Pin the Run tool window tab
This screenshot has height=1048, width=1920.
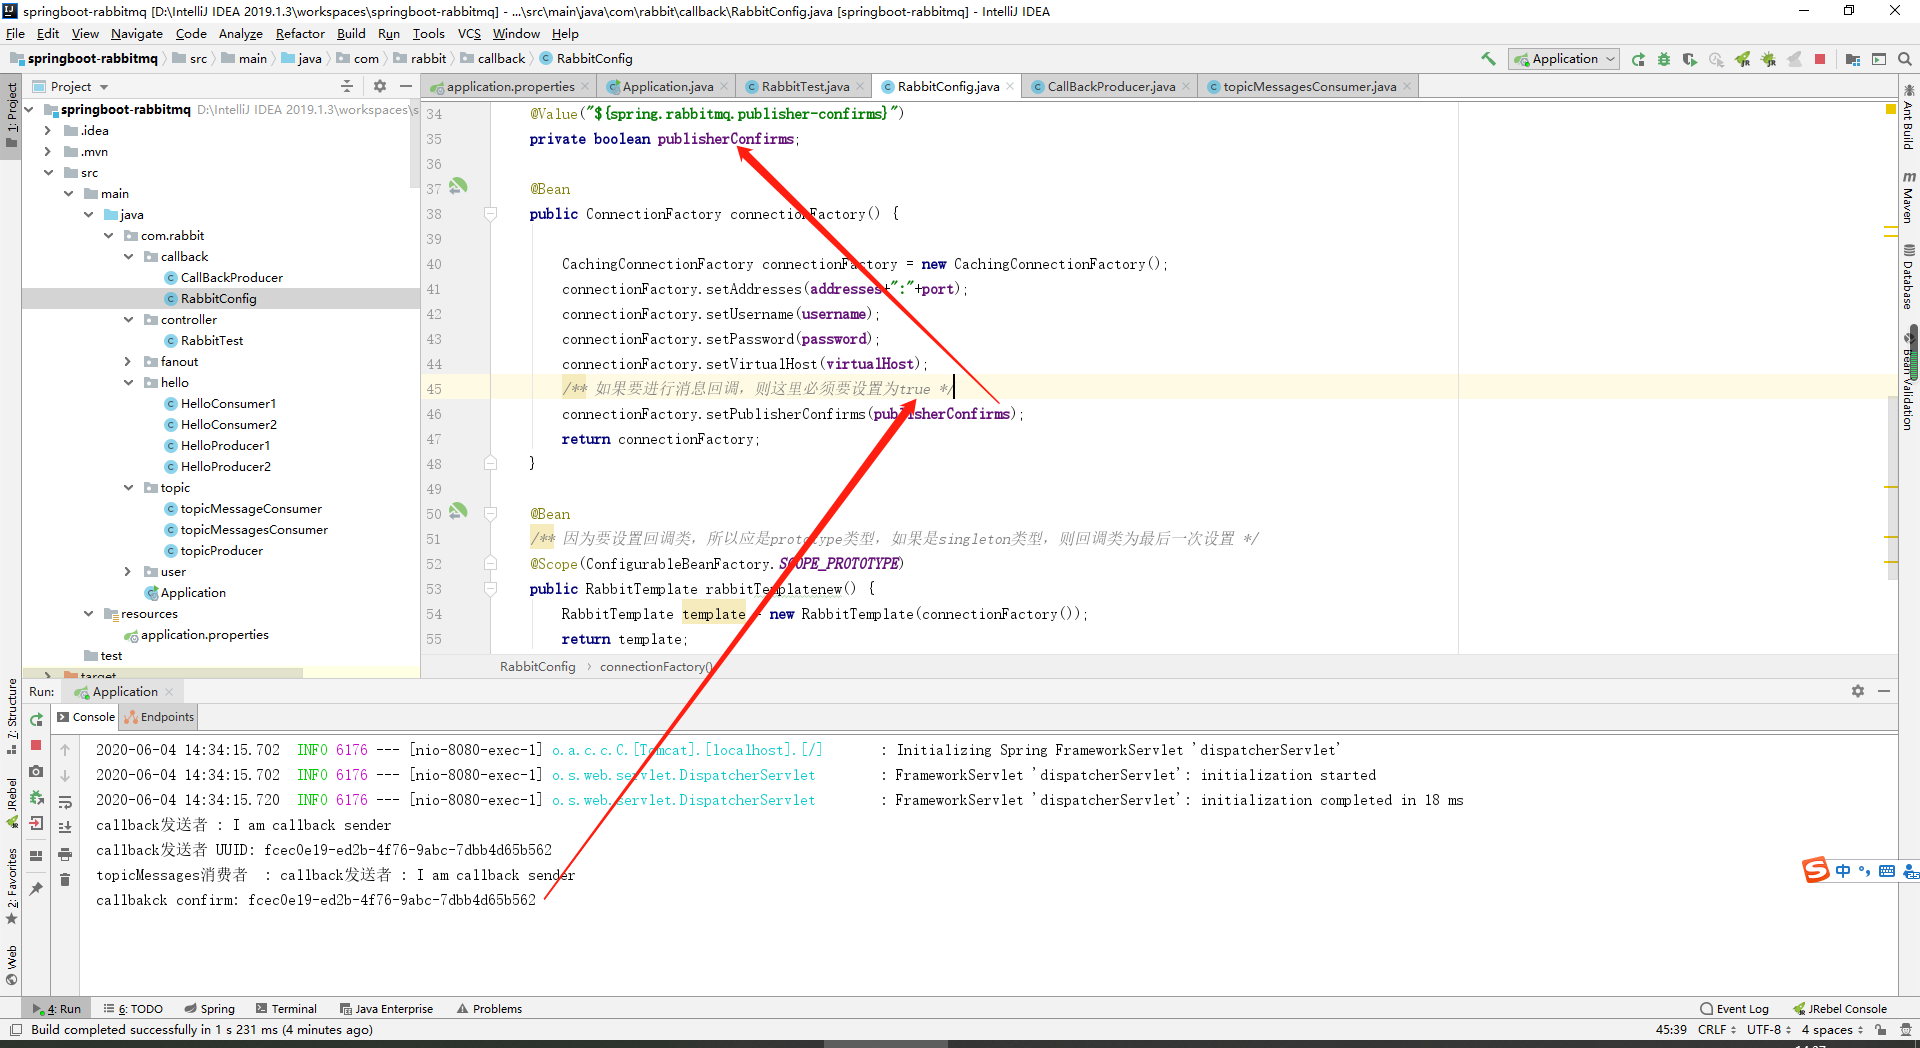[36, 886]
